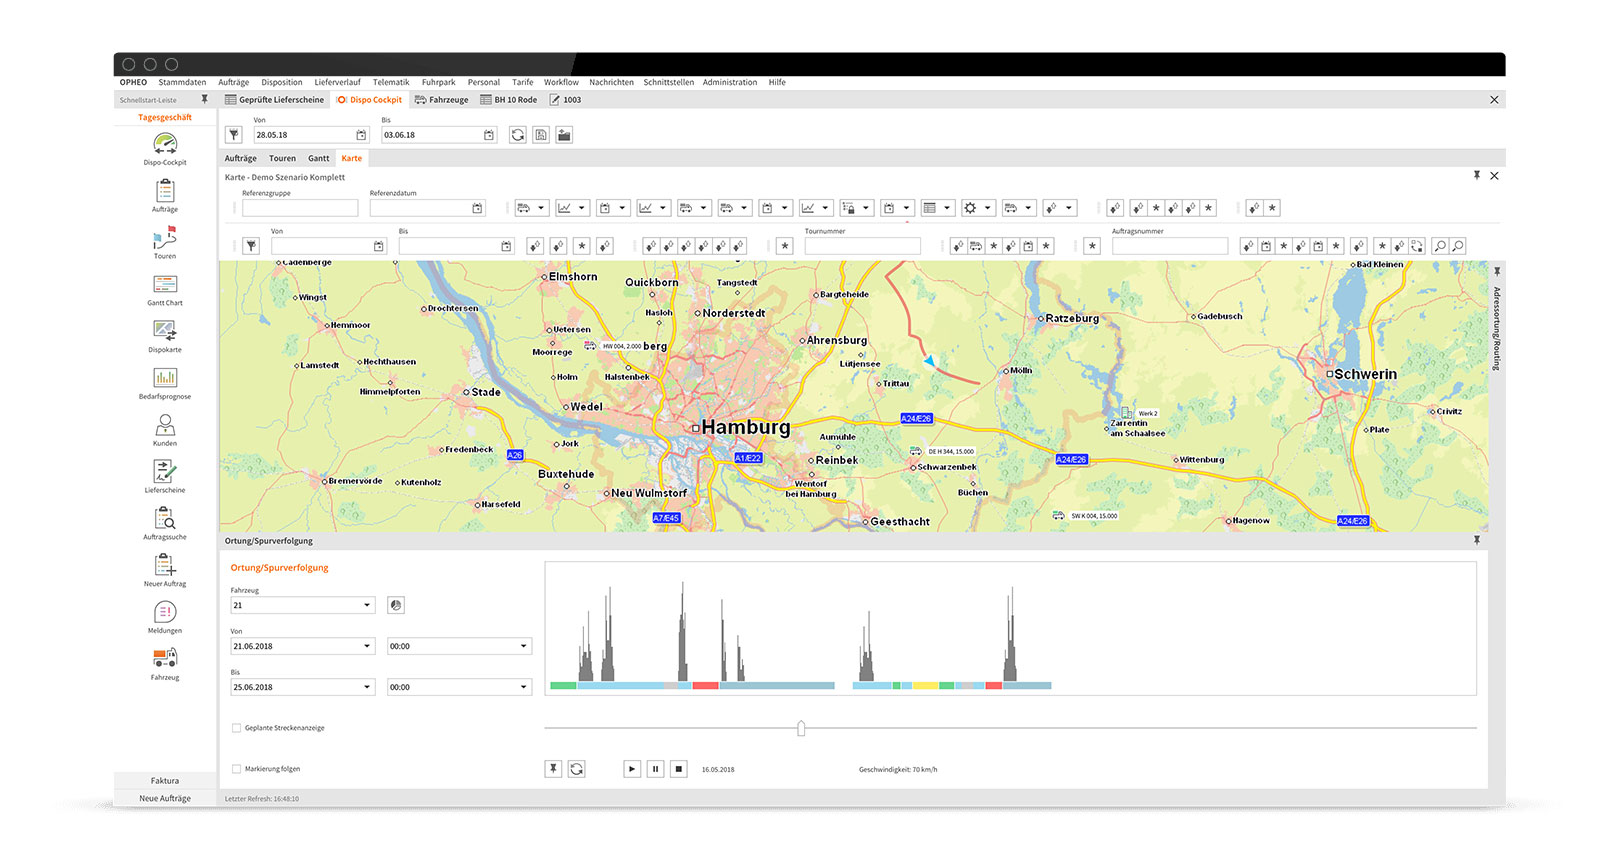Click the Auftragsnummer input field
This screenshot has height=861, width=1621.
1169,246
